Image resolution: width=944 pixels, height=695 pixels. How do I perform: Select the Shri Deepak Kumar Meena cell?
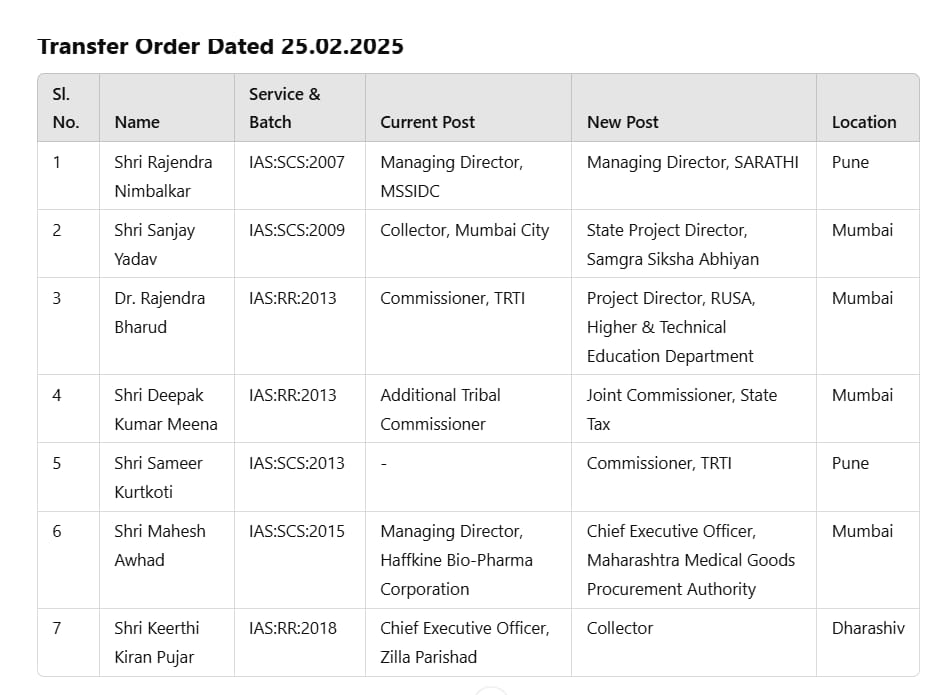[x=165, y=409]
